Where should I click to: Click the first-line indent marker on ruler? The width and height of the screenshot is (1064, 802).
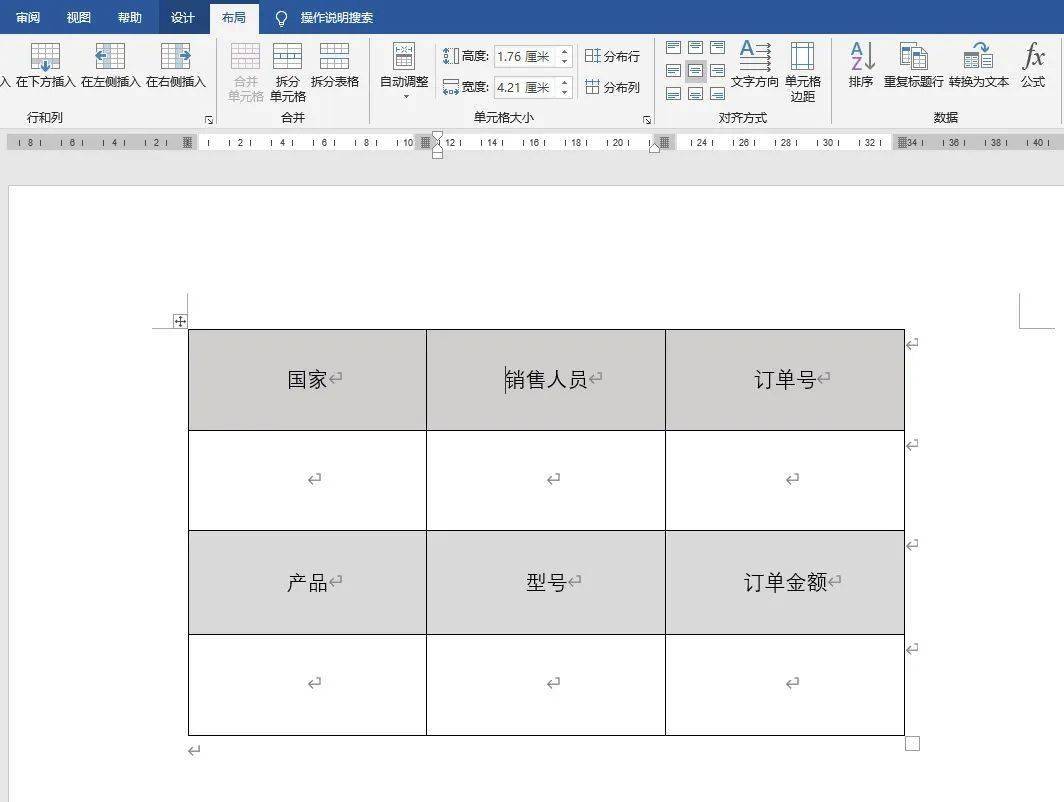pyautogui.click(x=438, y=137)
